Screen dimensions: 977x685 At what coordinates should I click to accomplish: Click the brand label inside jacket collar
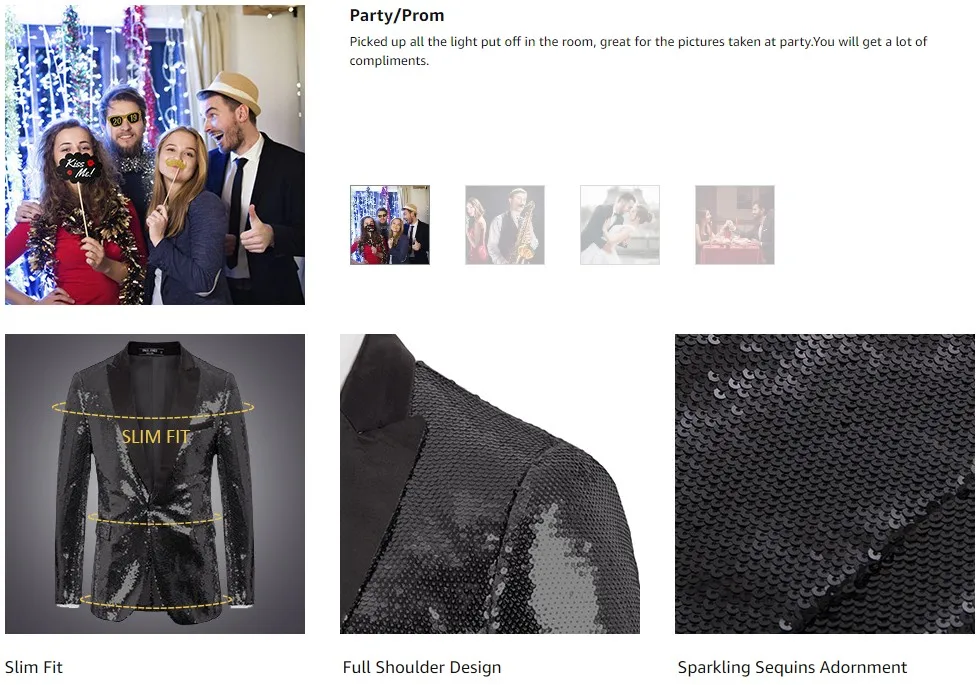click(150, 352)
